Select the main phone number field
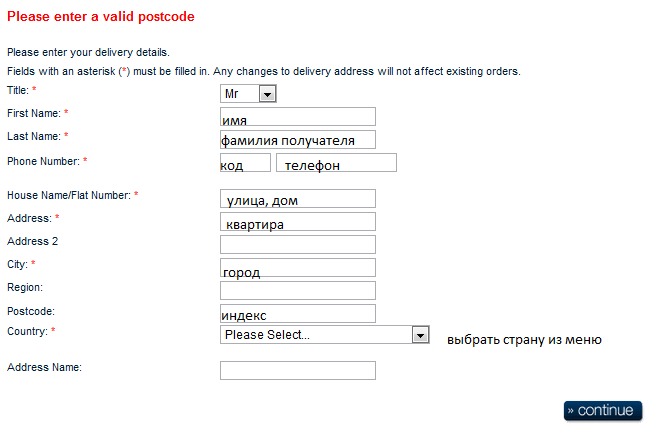This screenshot has width=665, height=435. click(336, 162)
